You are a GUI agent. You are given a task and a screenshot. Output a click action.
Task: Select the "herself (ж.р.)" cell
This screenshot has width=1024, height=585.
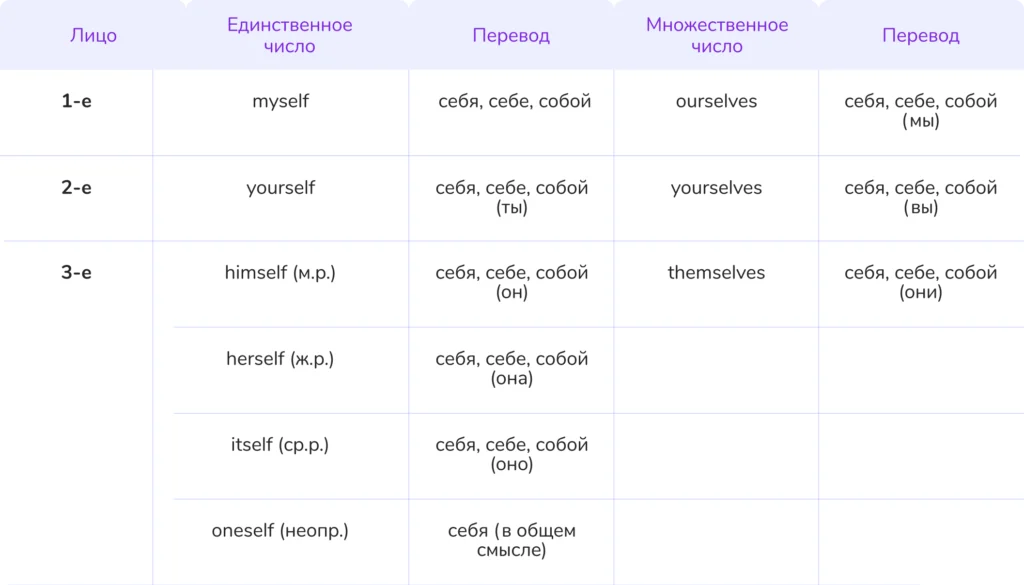pos(281,359)
